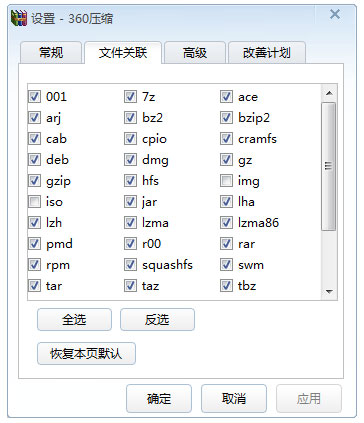Click the 全选 select-all button

click(x=74, y=319)
